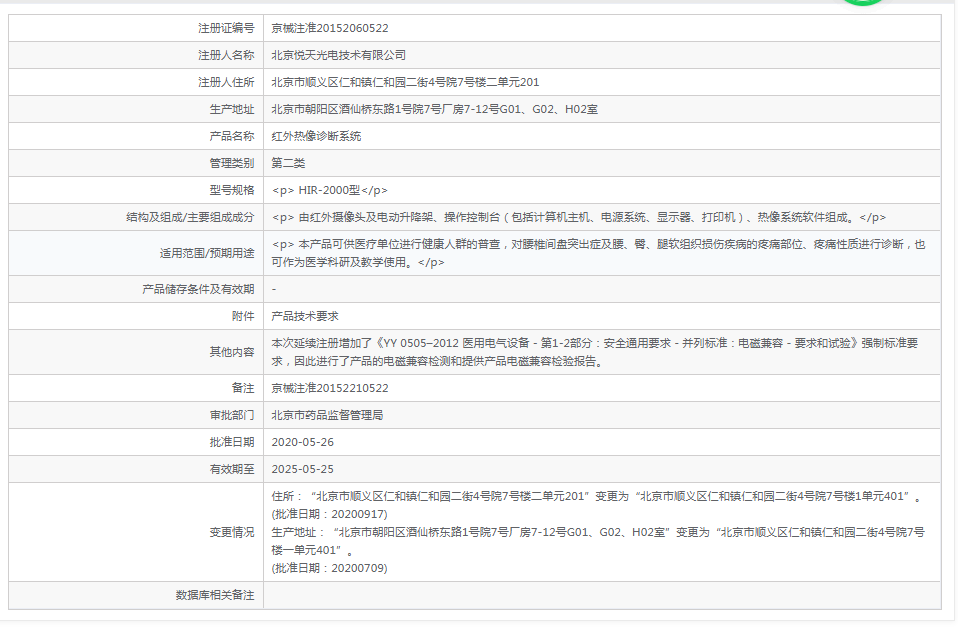Click the 注册人住所 address cell

click(x=400, y=83)
